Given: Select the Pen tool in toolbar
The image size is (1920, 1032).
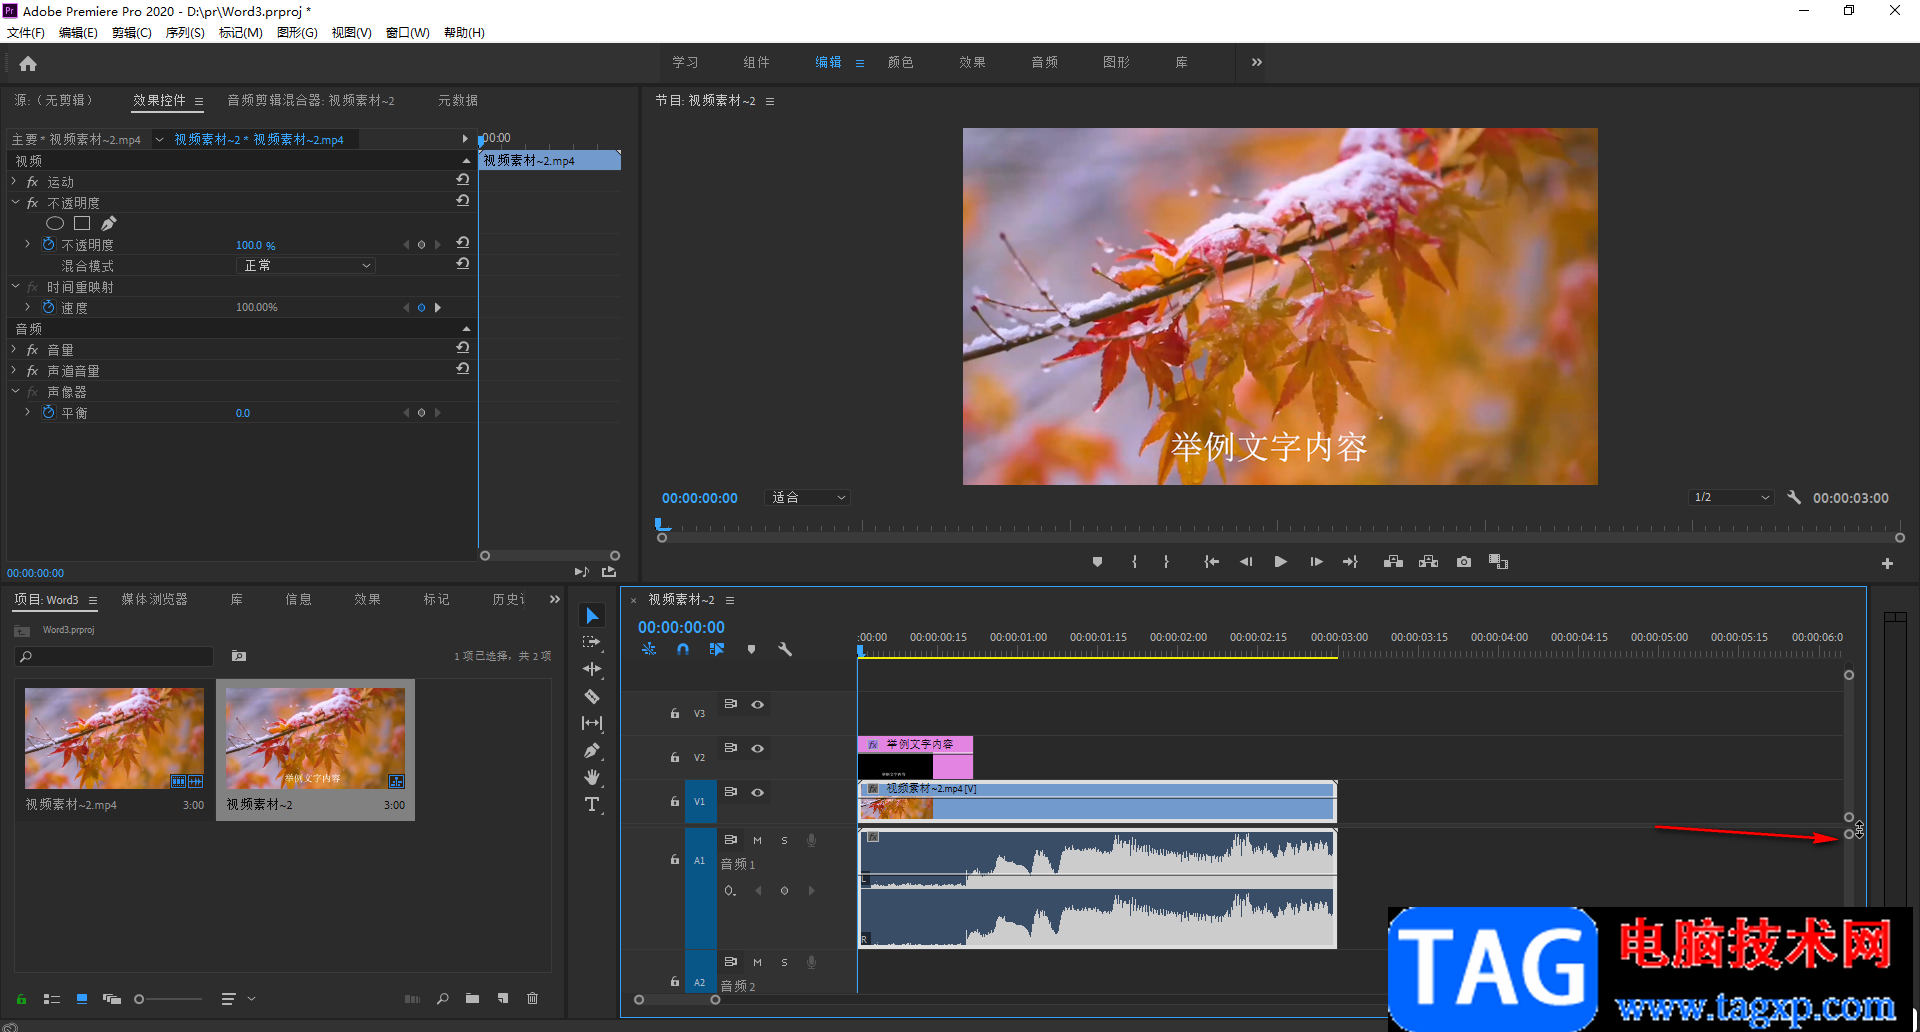Looking at the screenshot, I should pyautogui.click(x=592, y=750).
